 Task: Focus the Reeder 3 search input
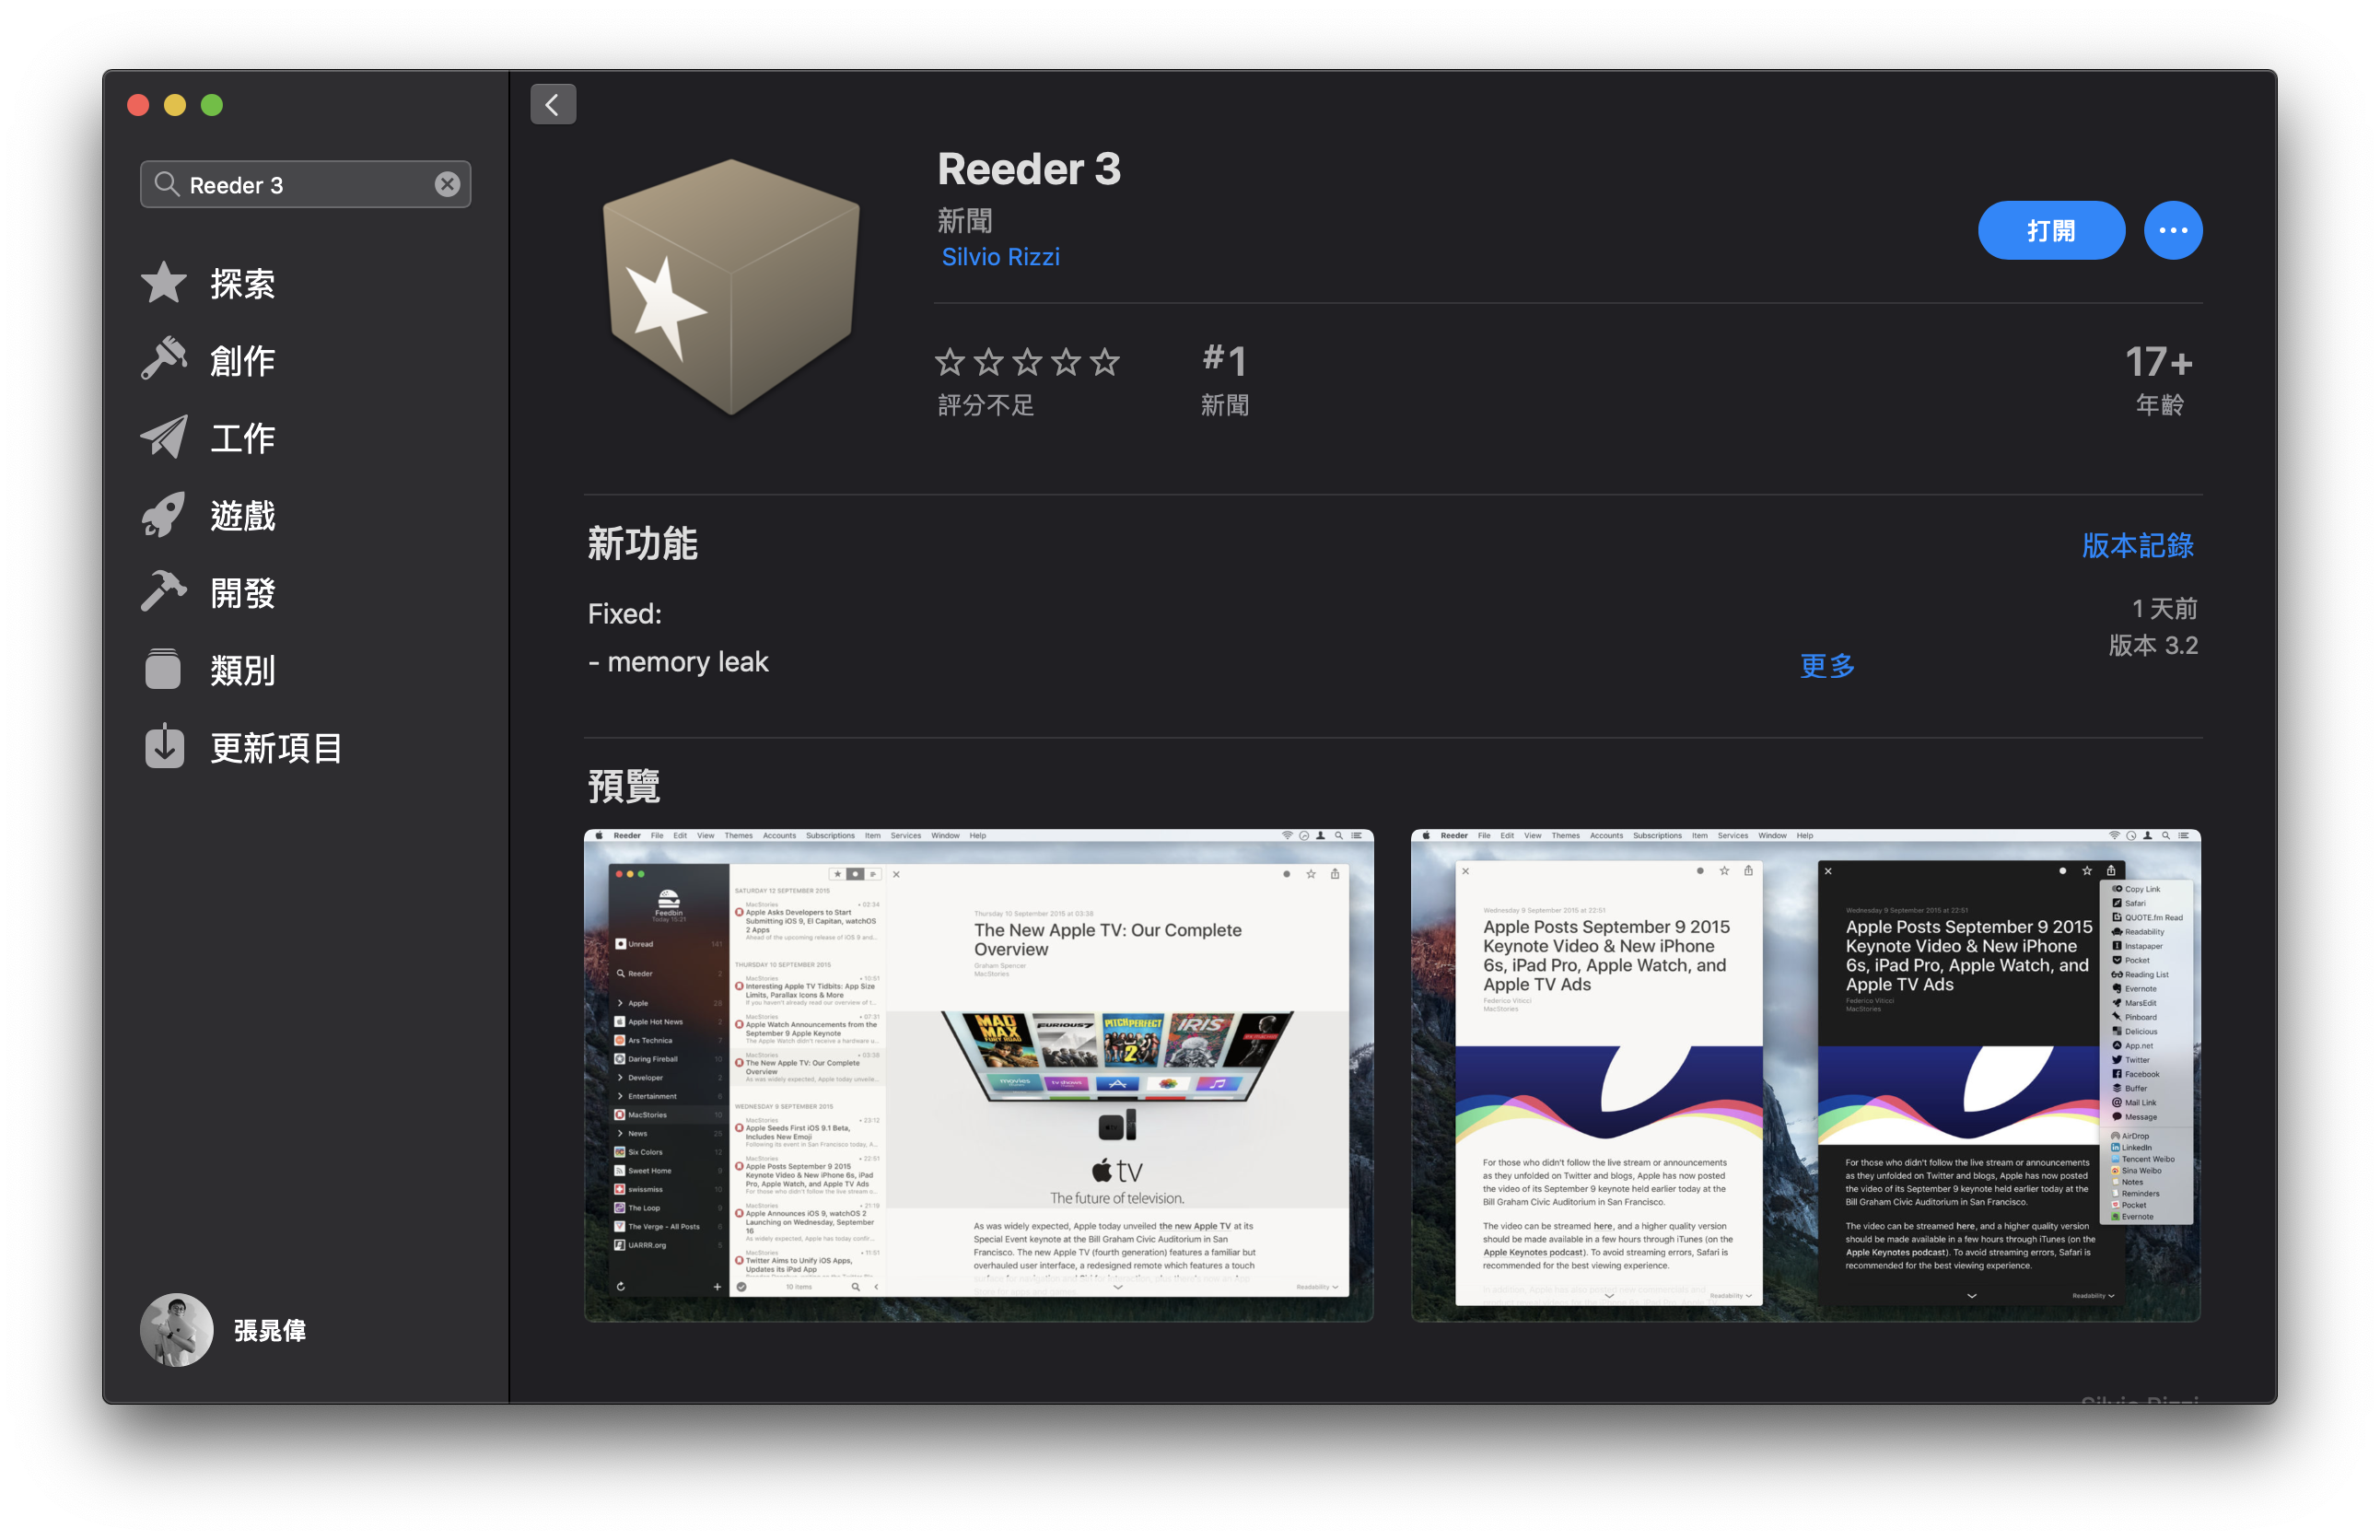coord(305,184)
